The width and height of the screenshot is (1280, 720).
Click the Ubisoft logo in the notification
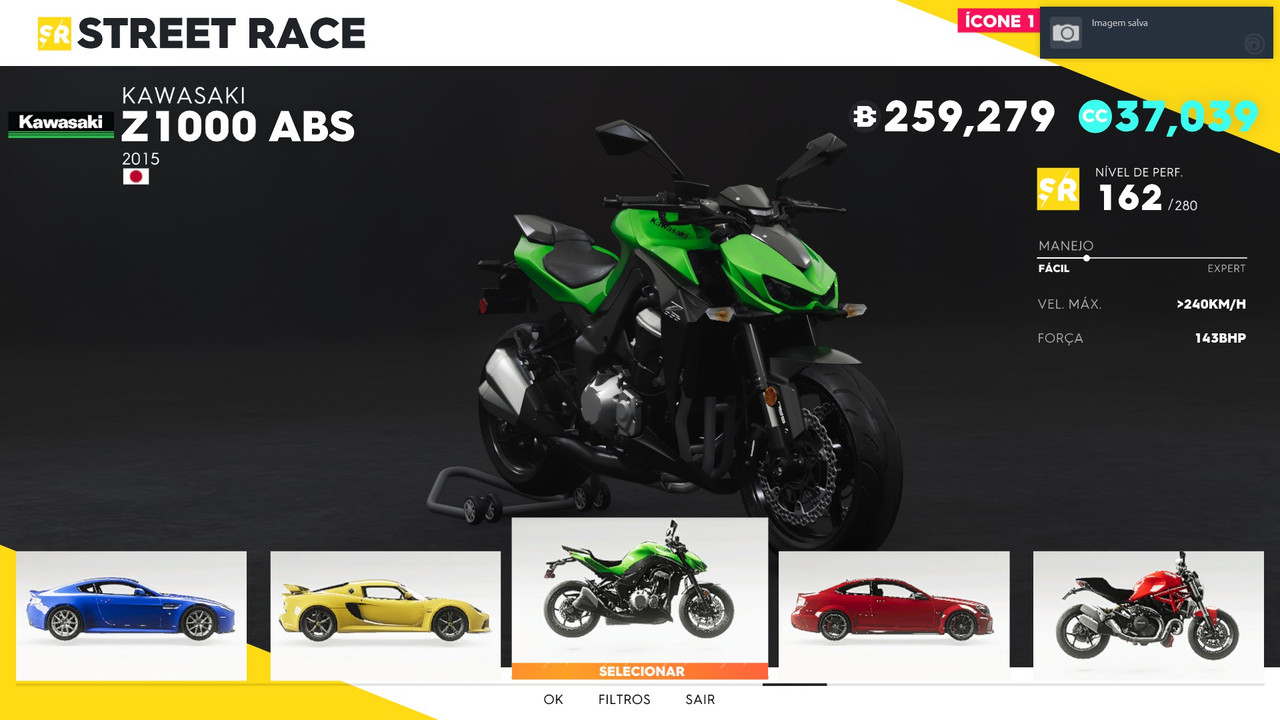tap(1253, 44)
